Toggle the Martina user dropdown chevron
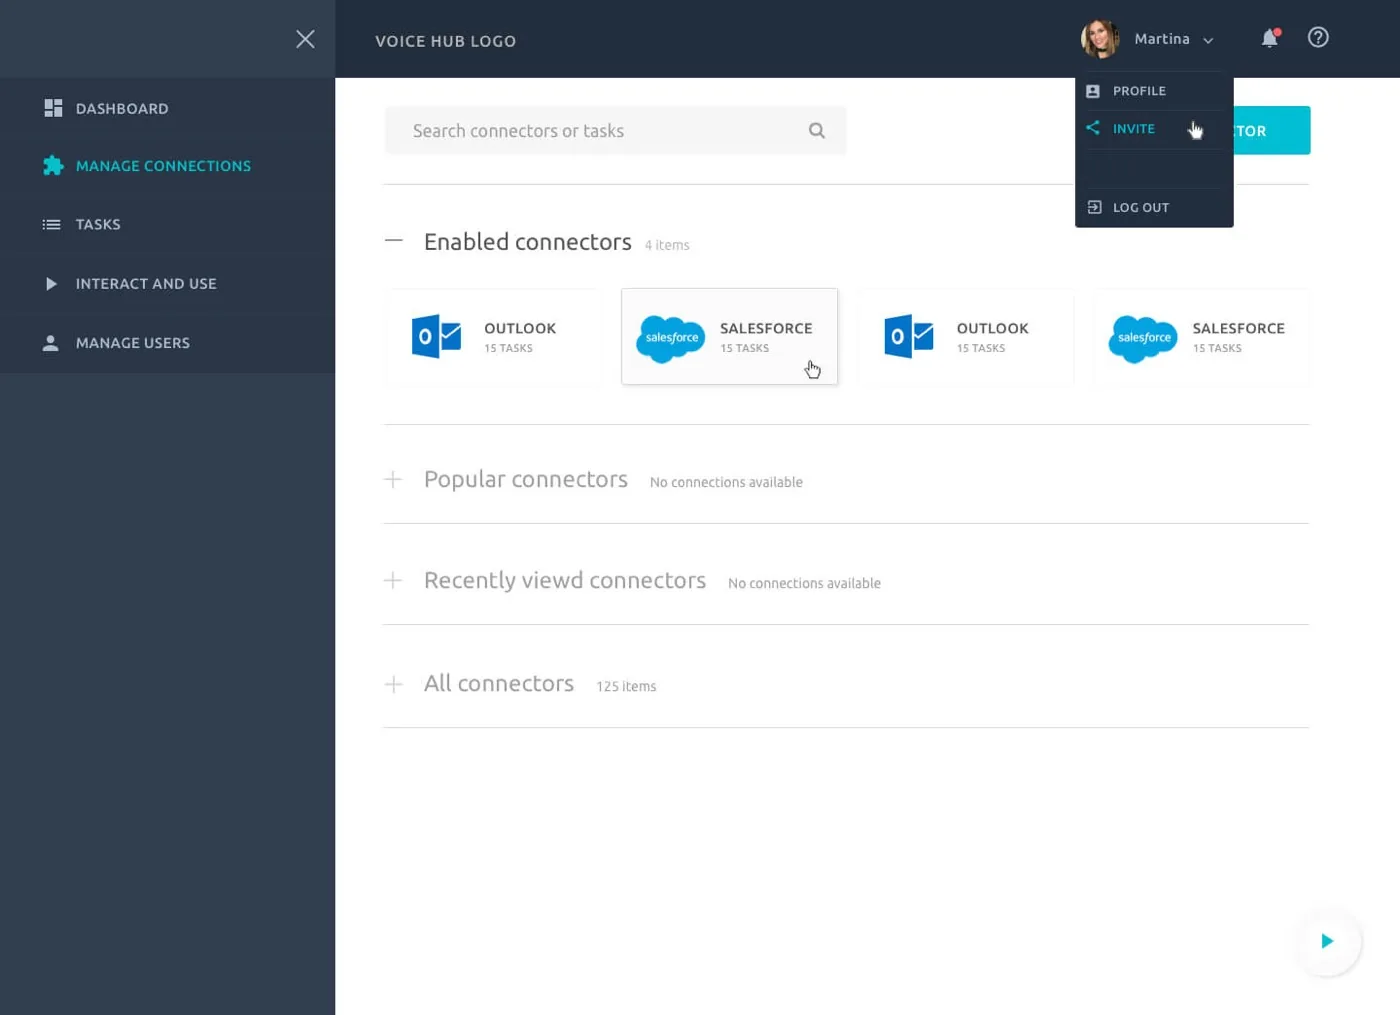The width and height of the screenshot is (1400, 1015). tap(1208, 41)
